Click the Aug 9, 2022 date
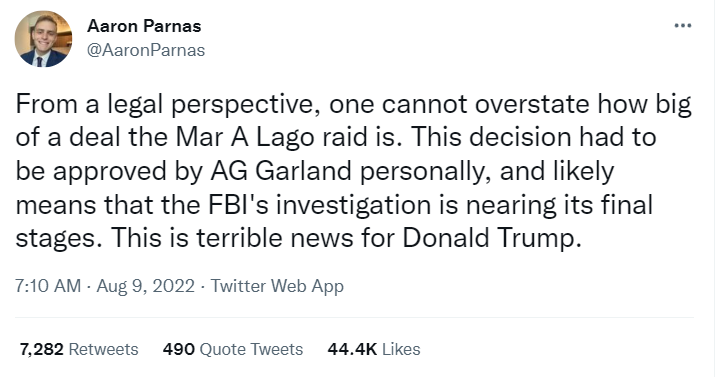 pos(146,286)
